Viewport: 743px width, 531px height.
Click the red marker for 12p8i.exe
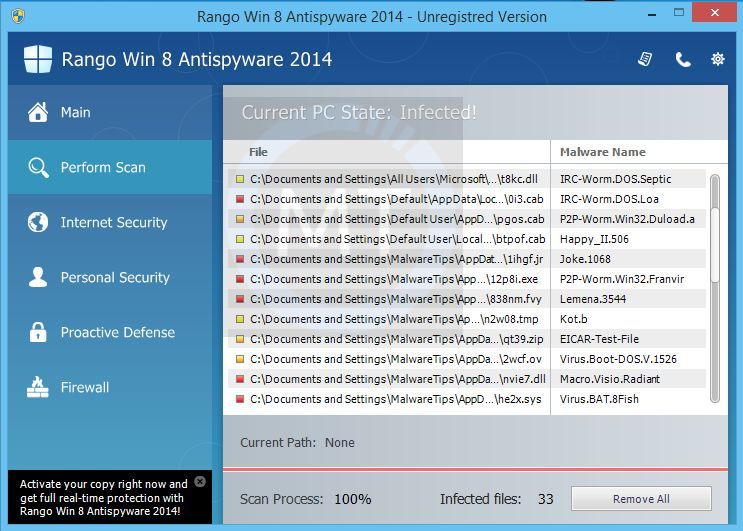(240, 279)
